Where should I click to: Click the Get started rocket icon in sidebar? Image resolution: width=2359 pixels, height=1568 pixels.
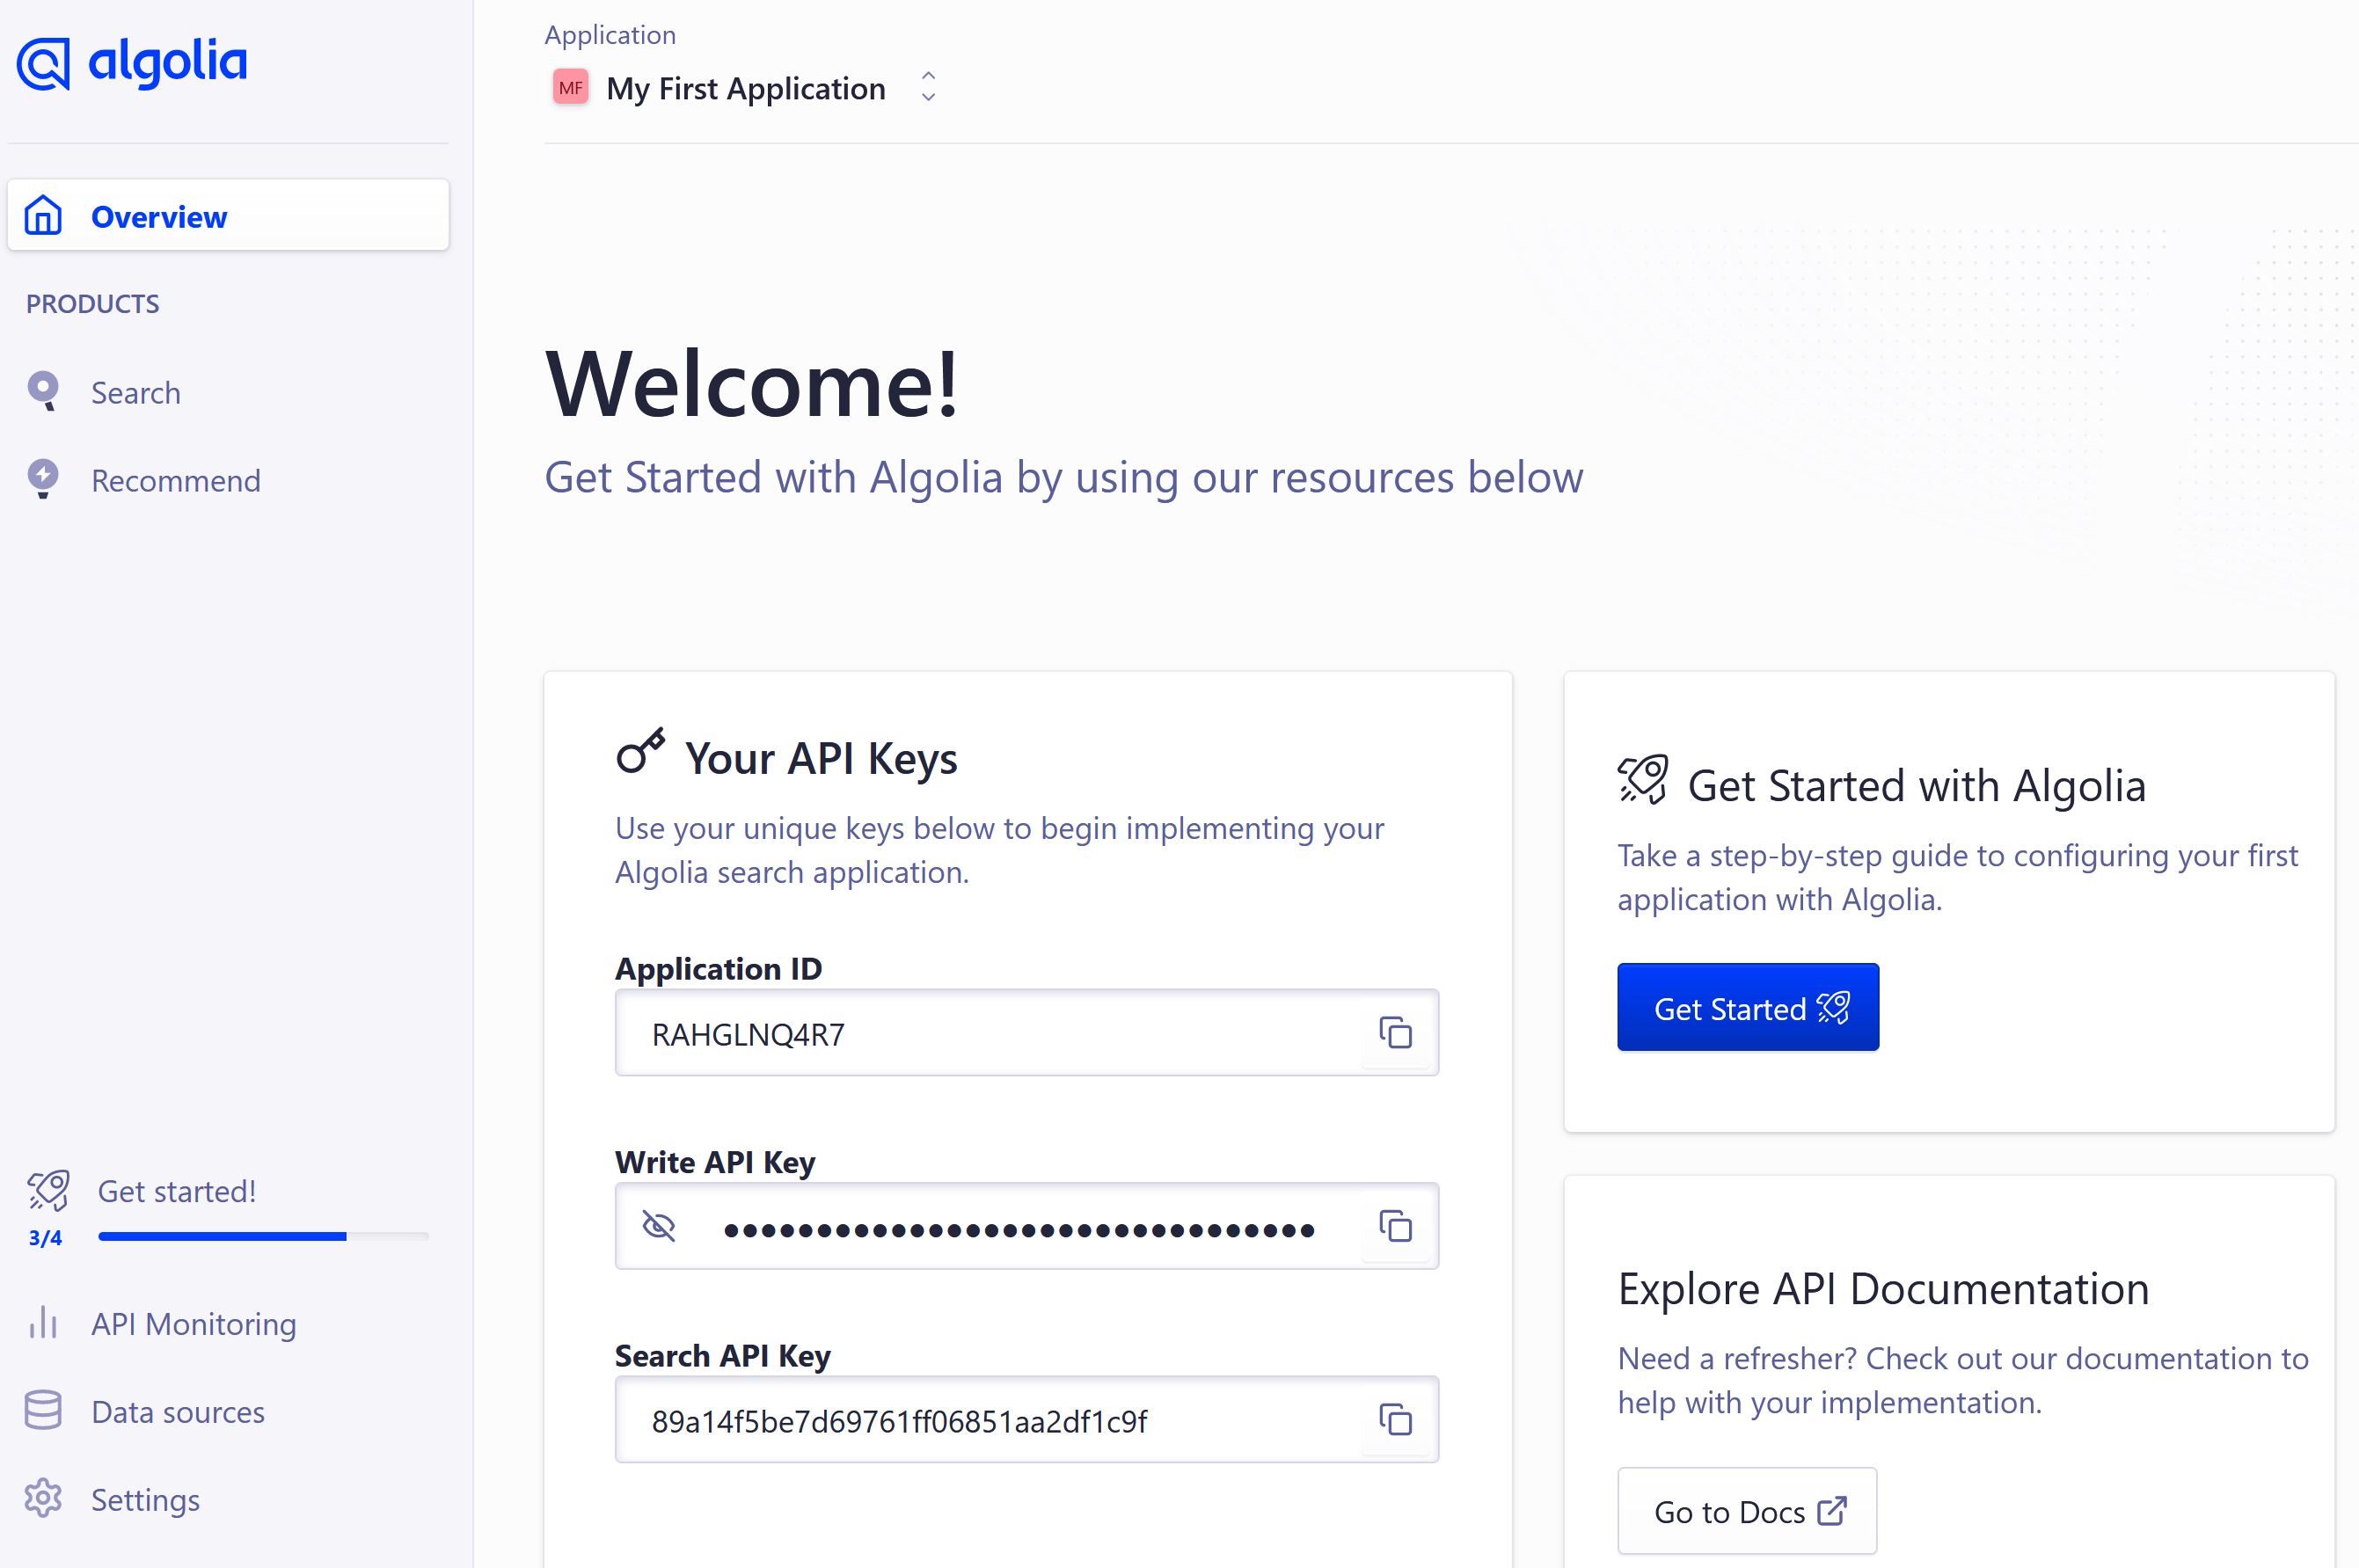click(48, 1190)
